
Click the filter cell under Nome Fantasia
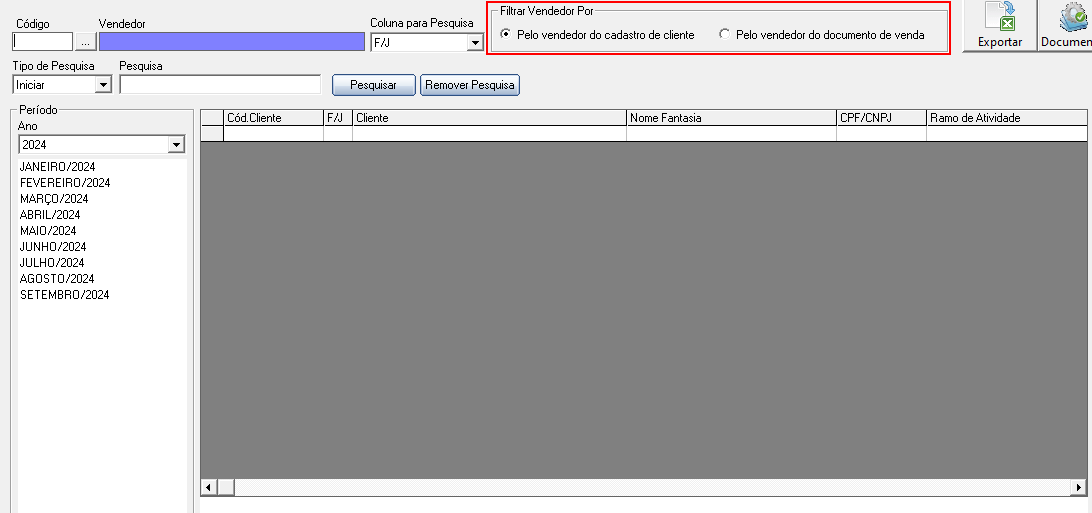[731, 134]
